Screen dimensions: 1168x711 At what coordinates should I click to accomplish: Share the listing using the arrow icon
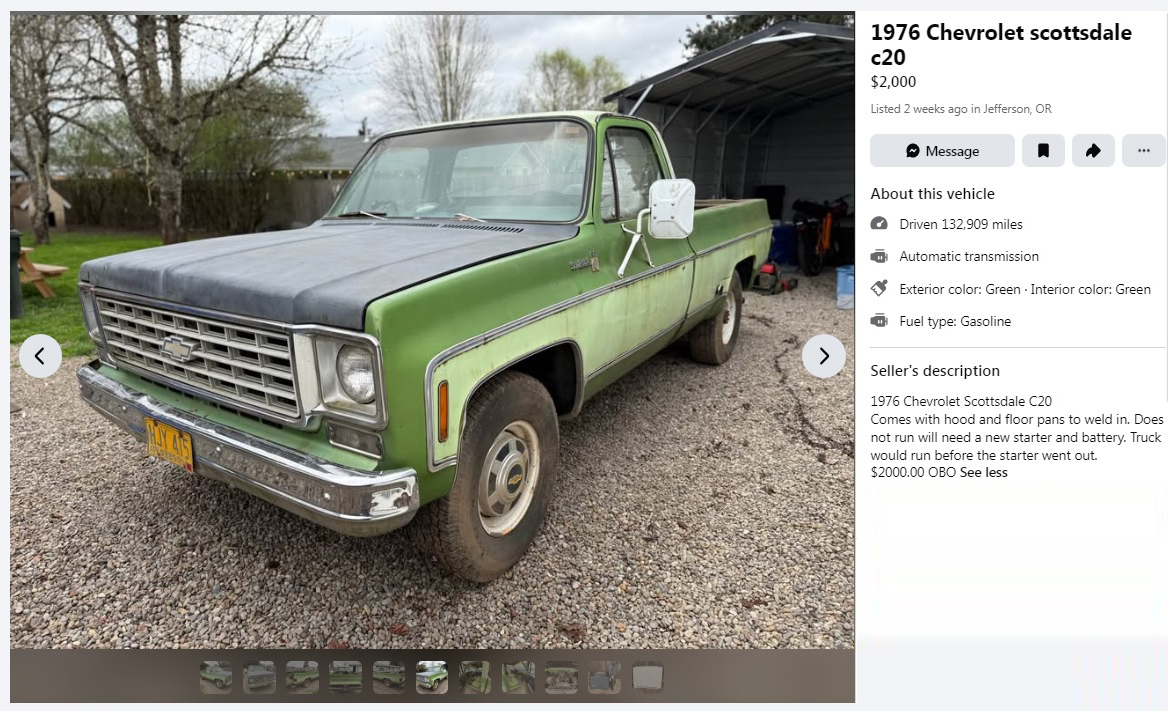[1093, 151]
